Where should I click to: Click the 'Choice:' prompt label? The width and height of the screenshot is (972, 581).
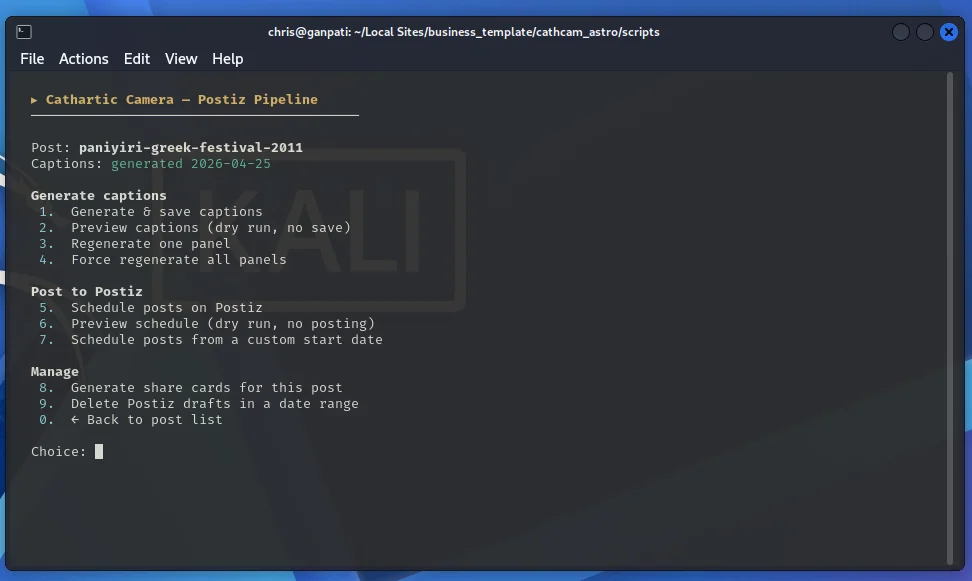click(x=59, y=451)
